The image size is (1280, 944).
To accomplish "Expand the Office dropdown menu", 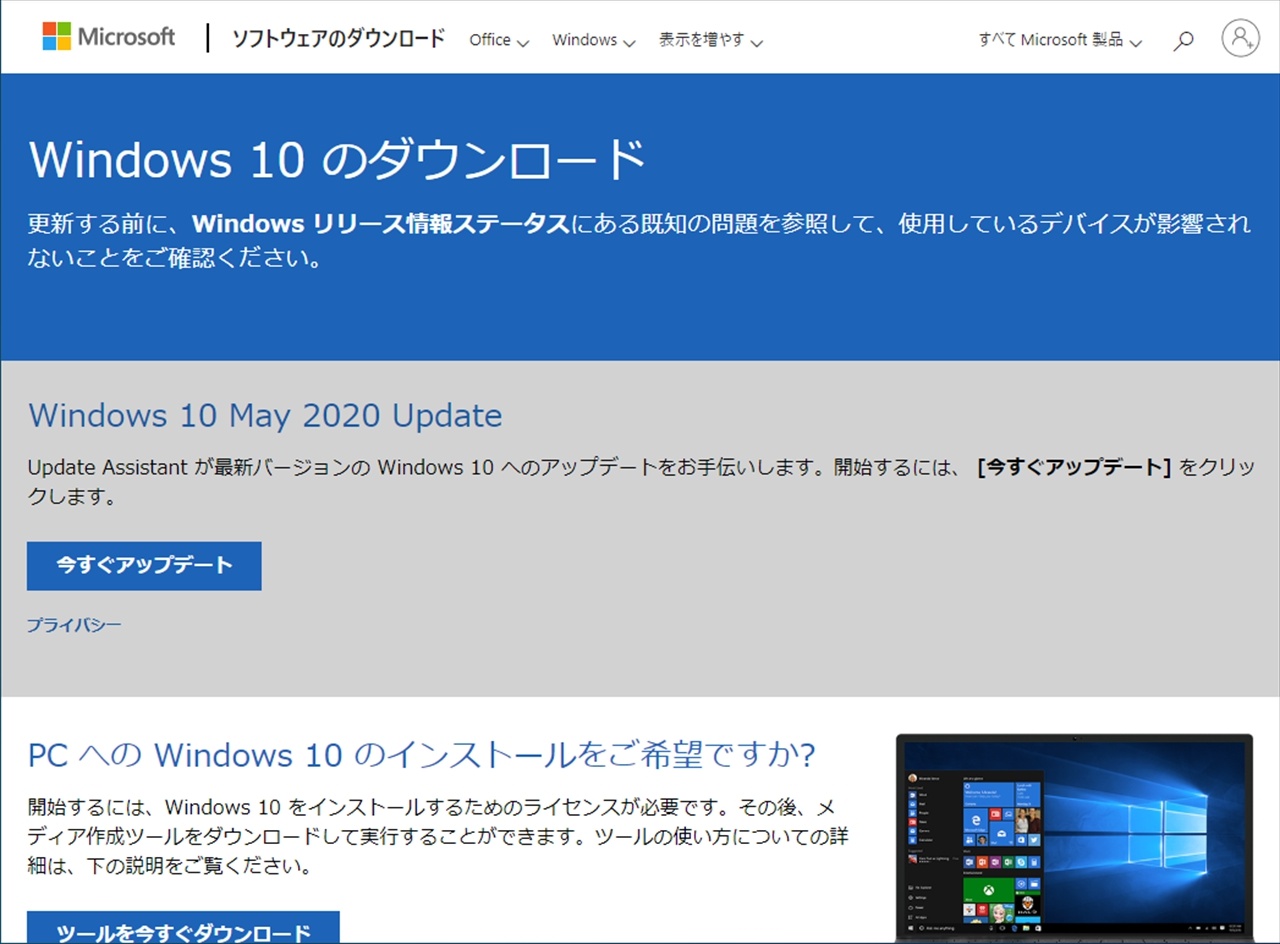I will pyautogui.click(x=499, y=40).
